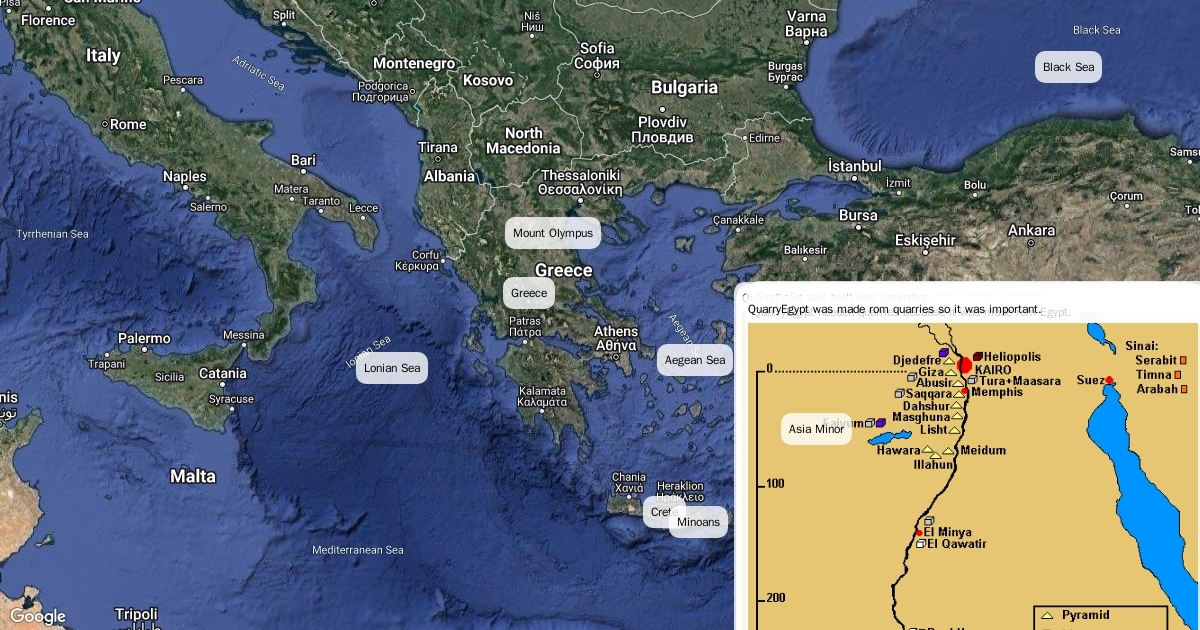Click the Bursa city label
Screen dimensions: 1200x630
pyautogui.click(x=858, y=215)
